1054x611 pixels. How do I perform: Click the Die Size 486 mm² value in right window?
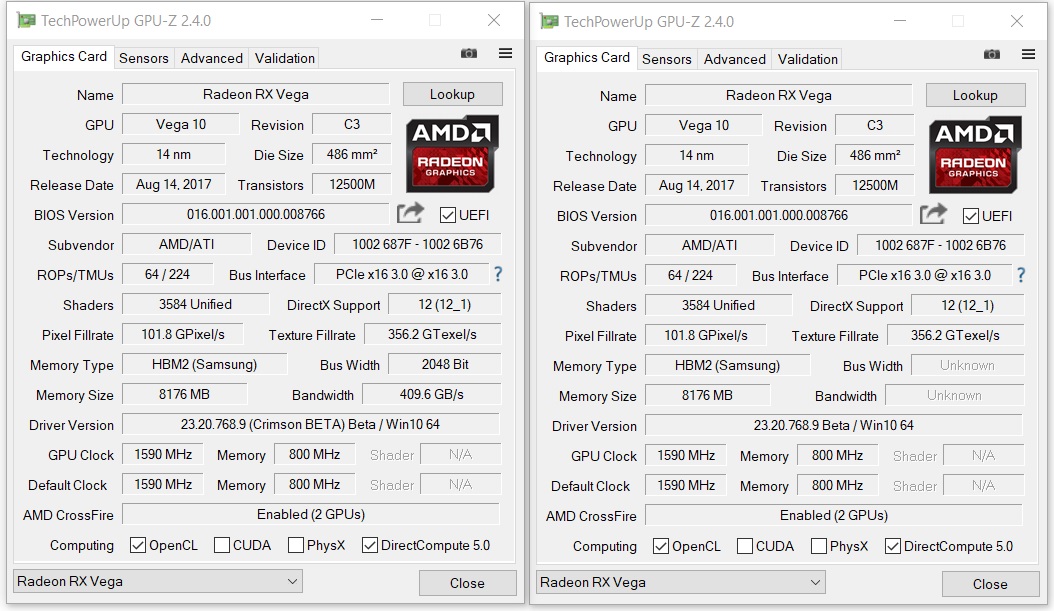[x=875, y=155]
